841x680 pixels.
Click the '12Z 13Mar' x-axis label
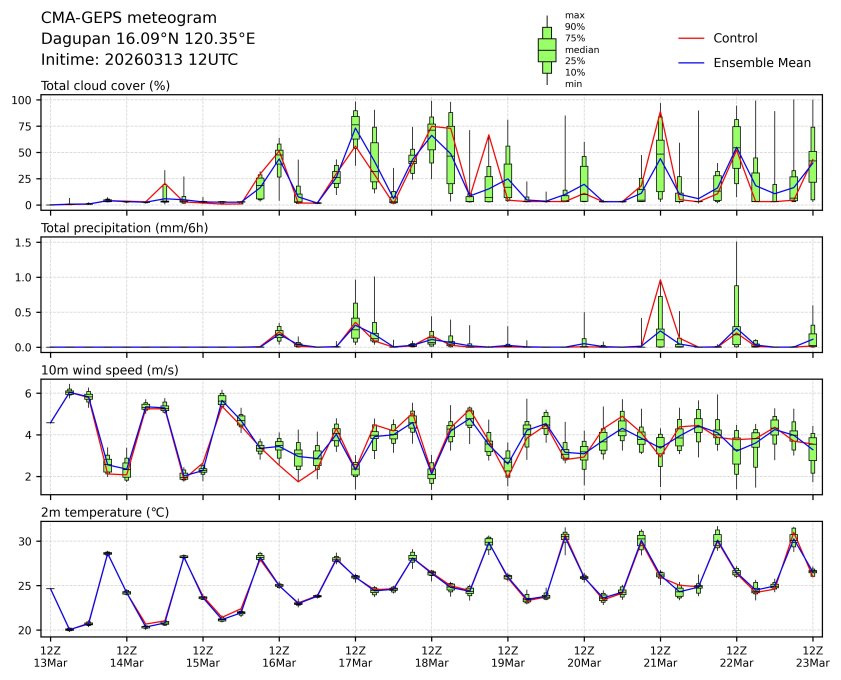pos(50,656)
